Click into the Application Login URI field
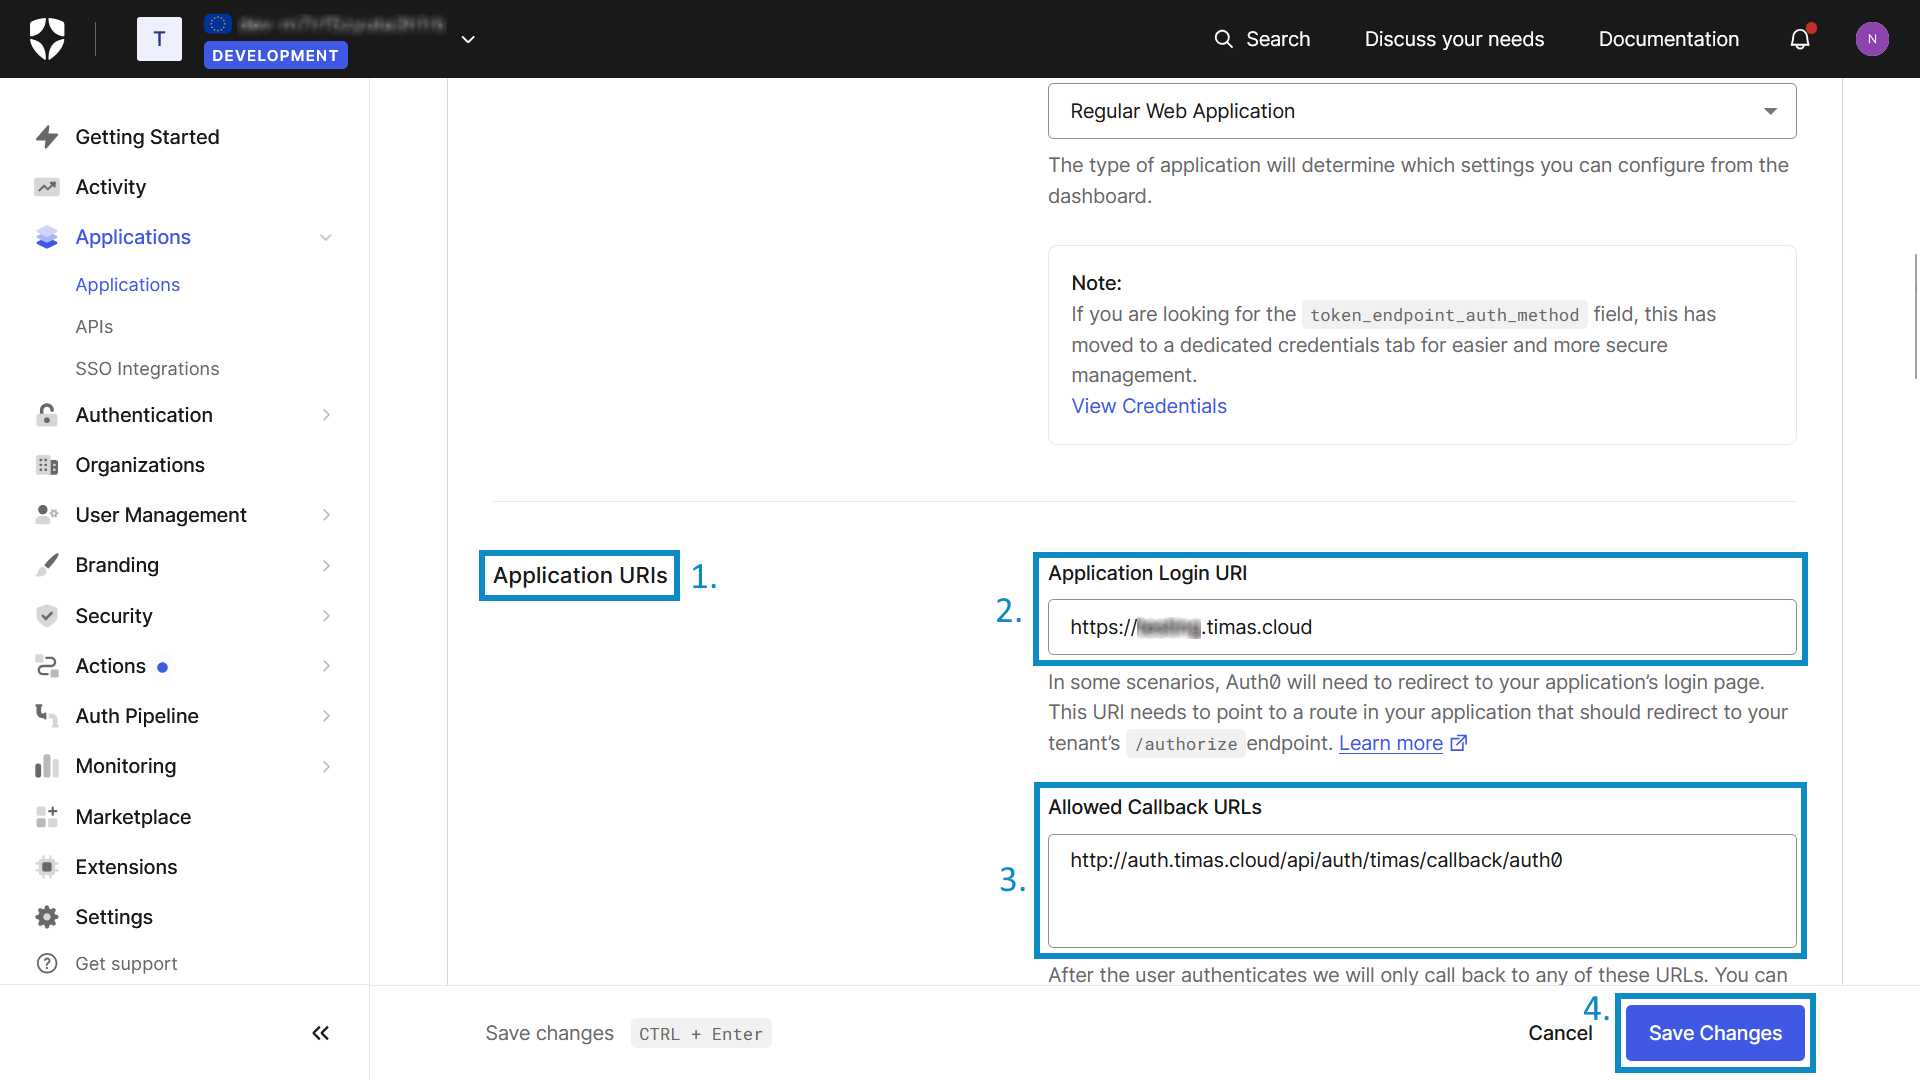The width and height of the screenshot is (1920, 1080). tap(1422, 627)
